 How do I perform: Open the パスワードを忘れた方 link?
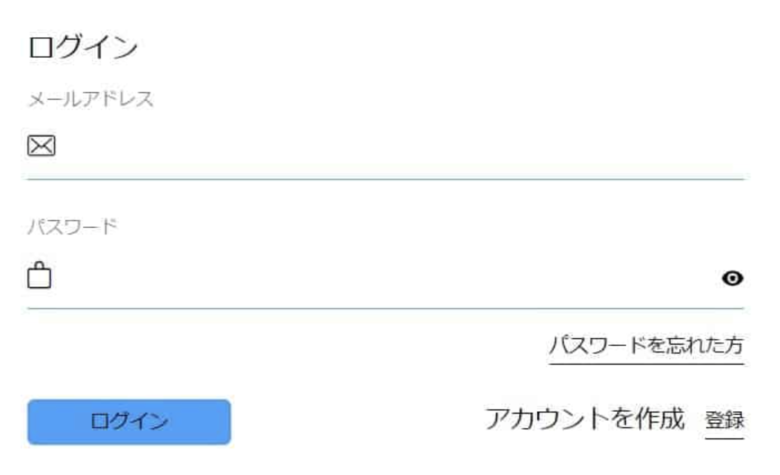[x=646, y=346]
